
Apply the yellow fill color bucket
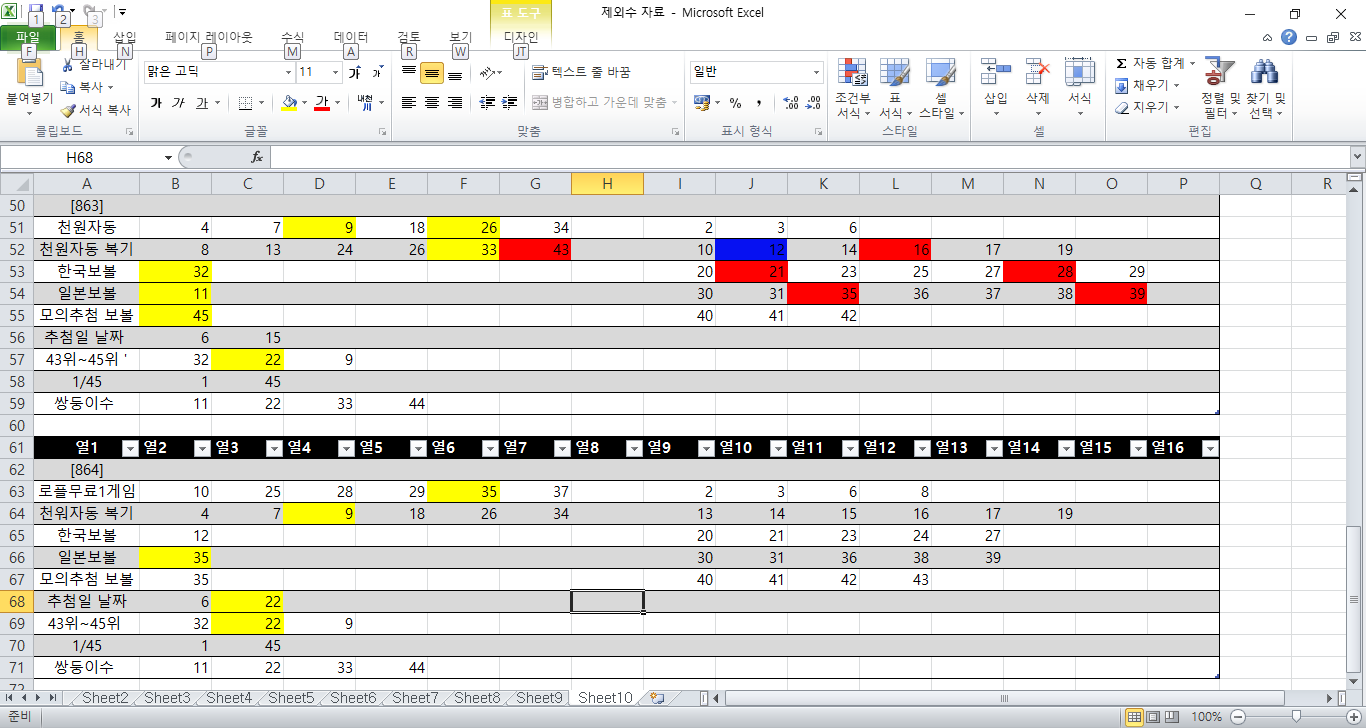(289, 103)
